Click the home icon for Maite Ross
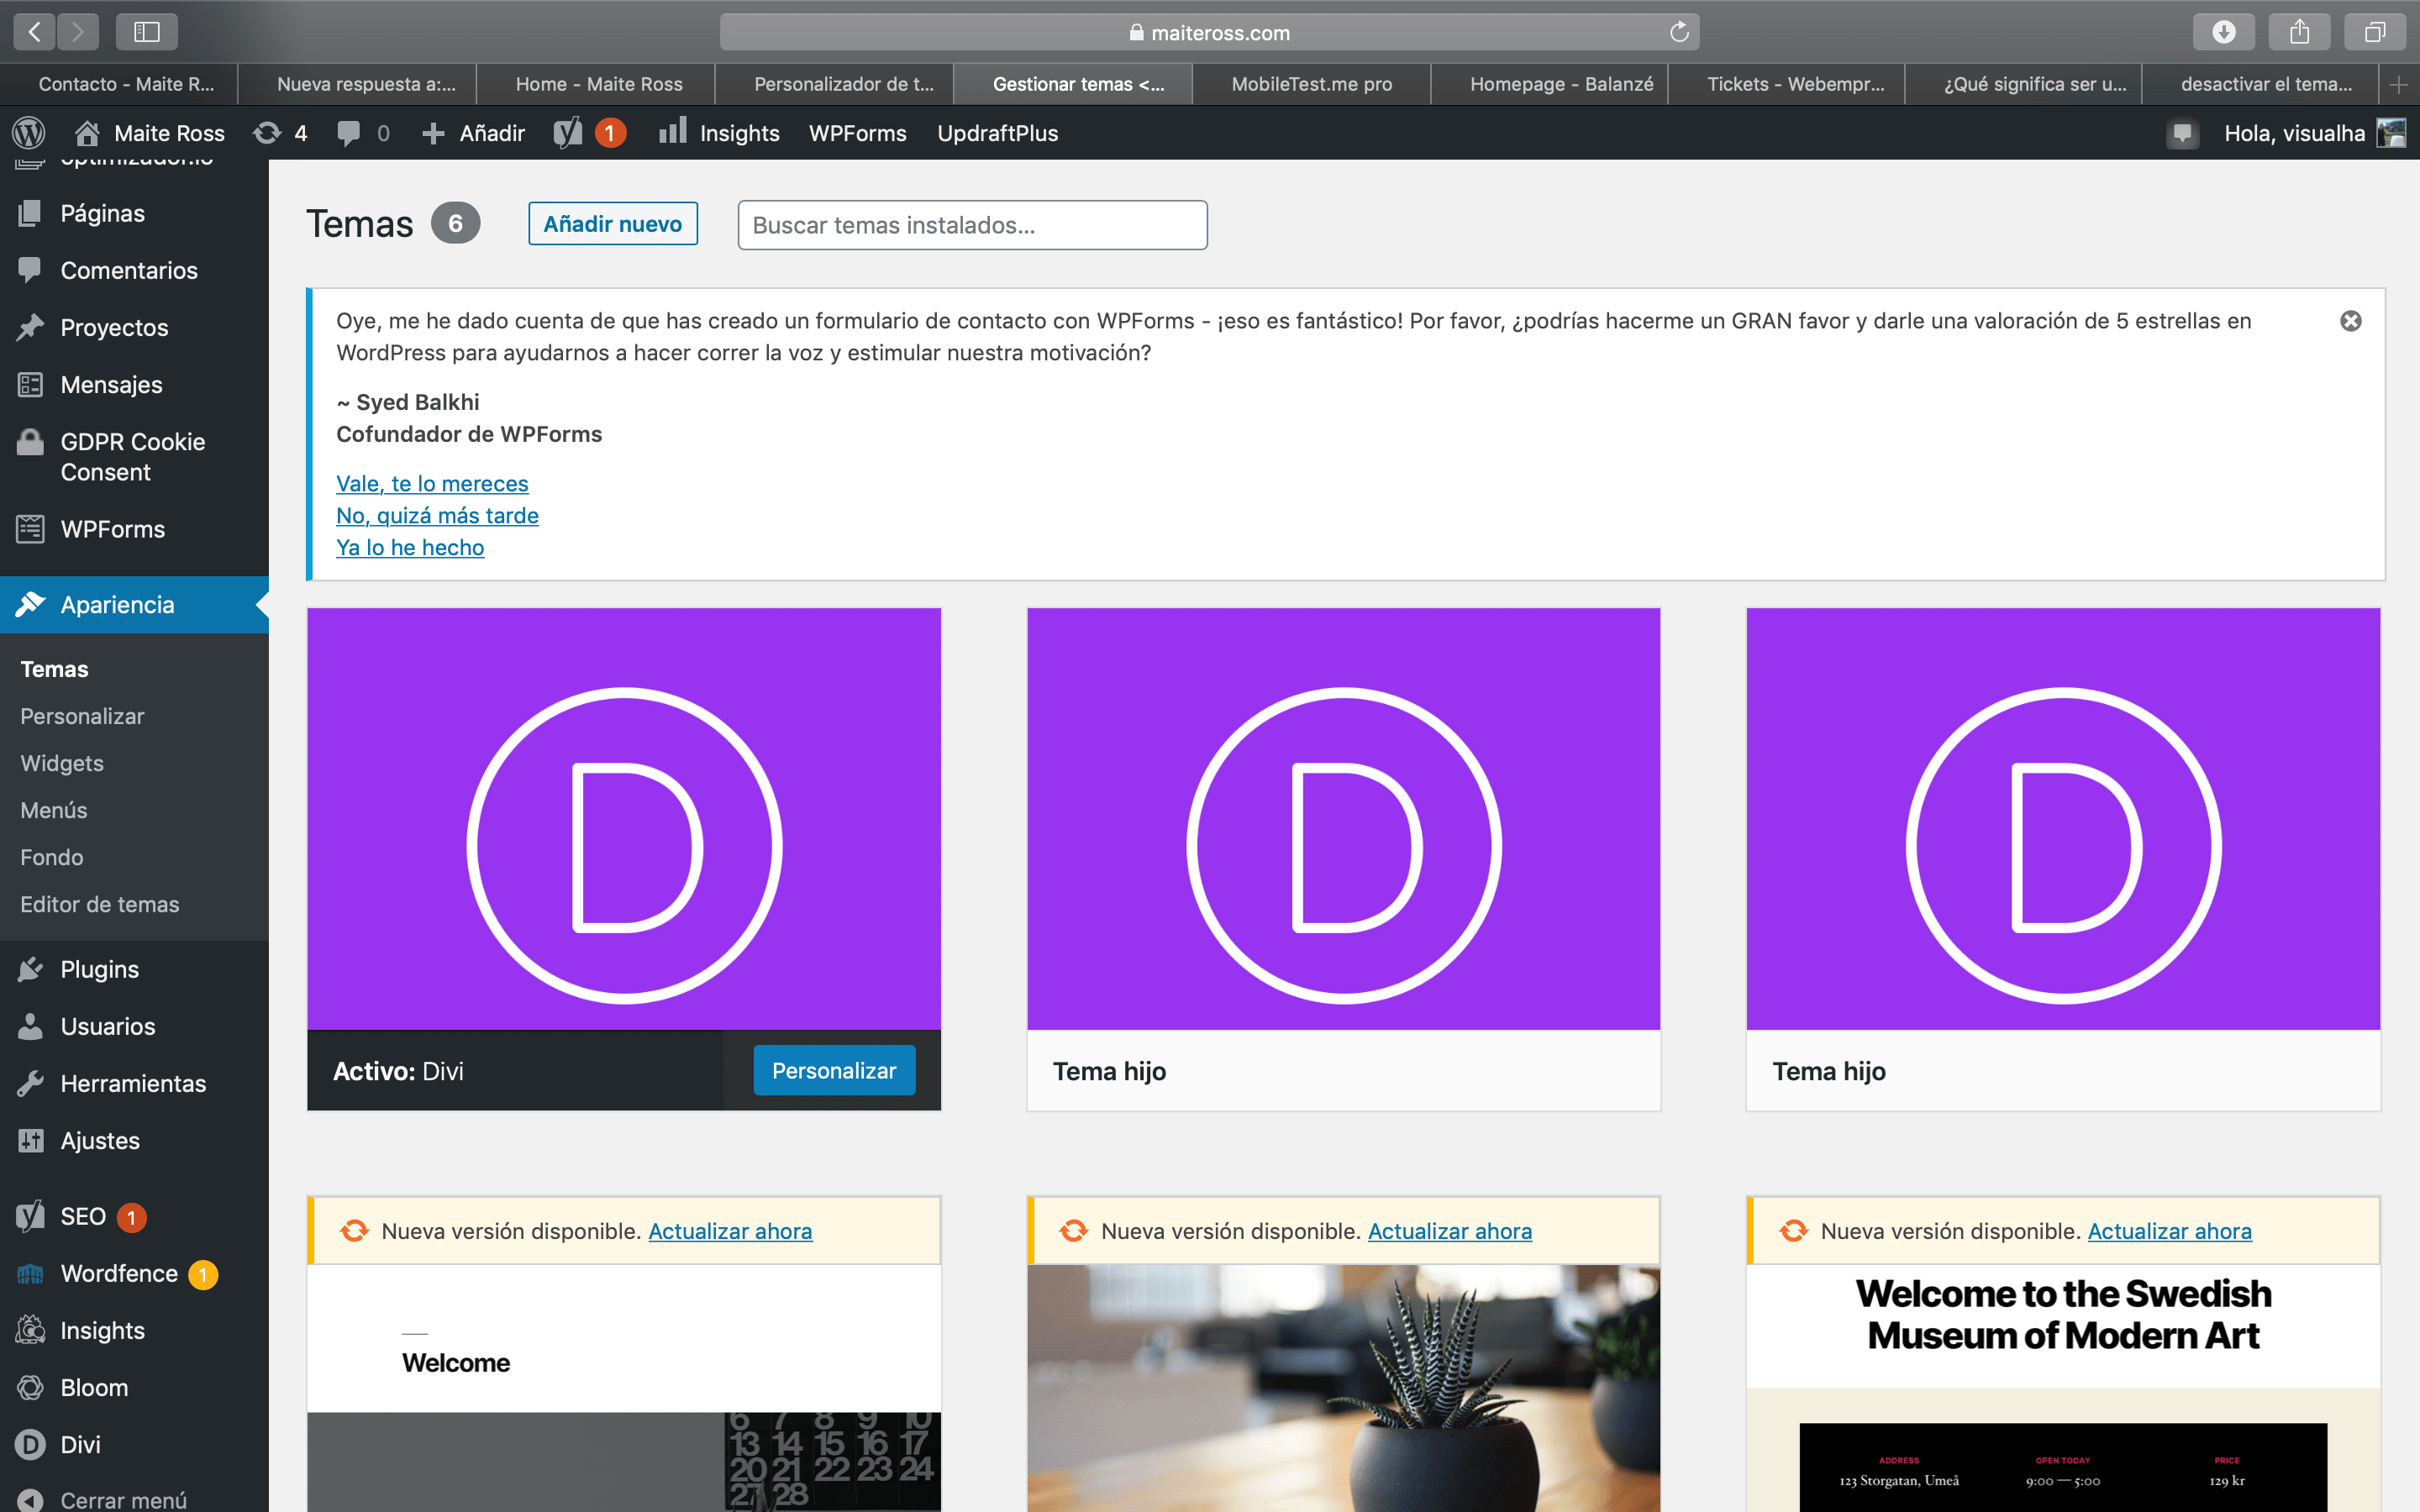 point(87,133)
